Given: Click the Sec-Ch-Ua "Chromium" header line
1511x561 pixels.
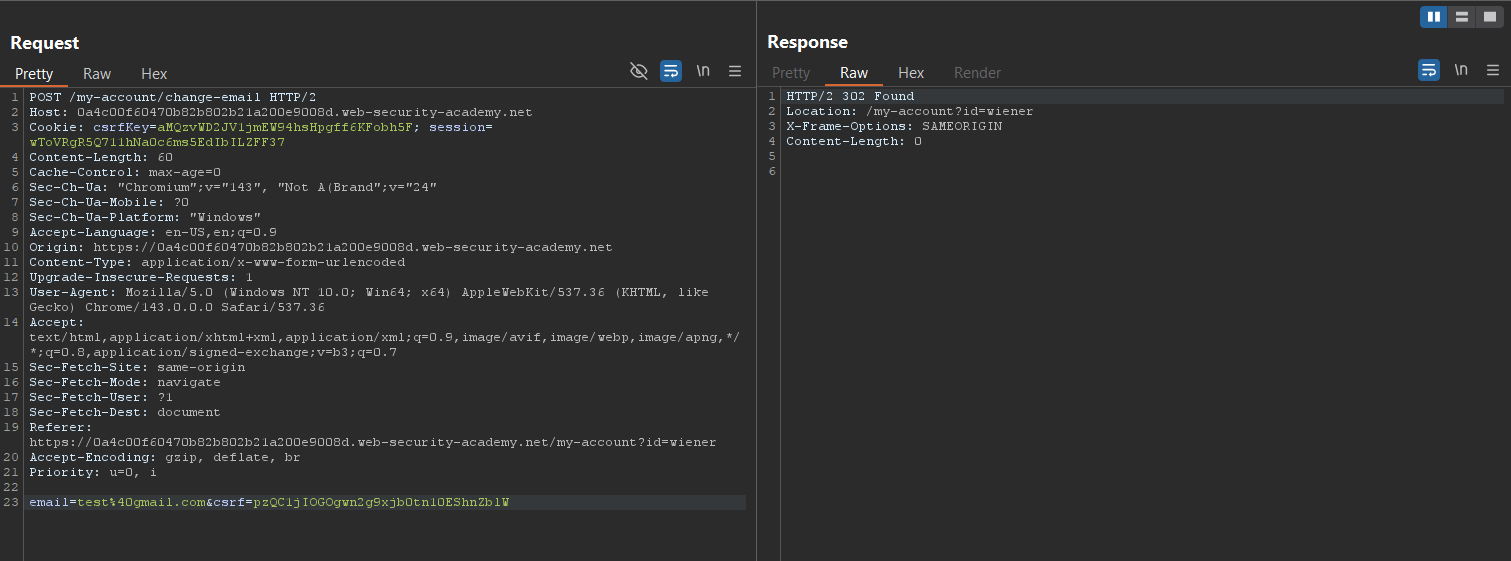Looking at the screenshot, I should [x=233, y=187].
